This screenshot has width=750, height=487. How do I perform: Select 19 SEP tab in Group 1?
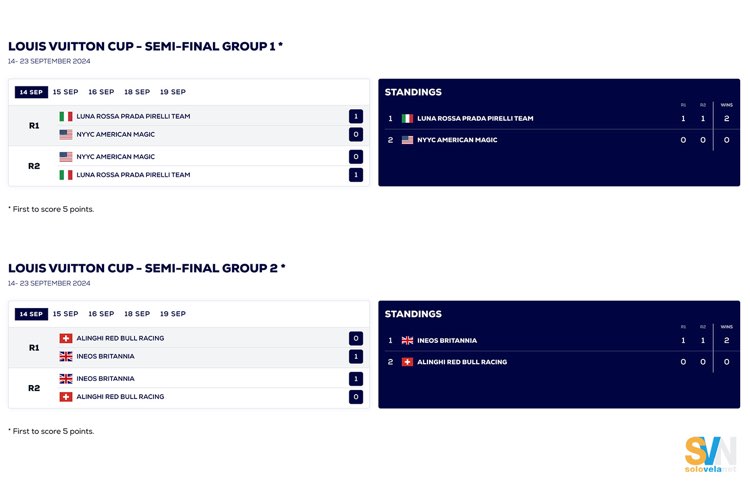tap(172, 92)
